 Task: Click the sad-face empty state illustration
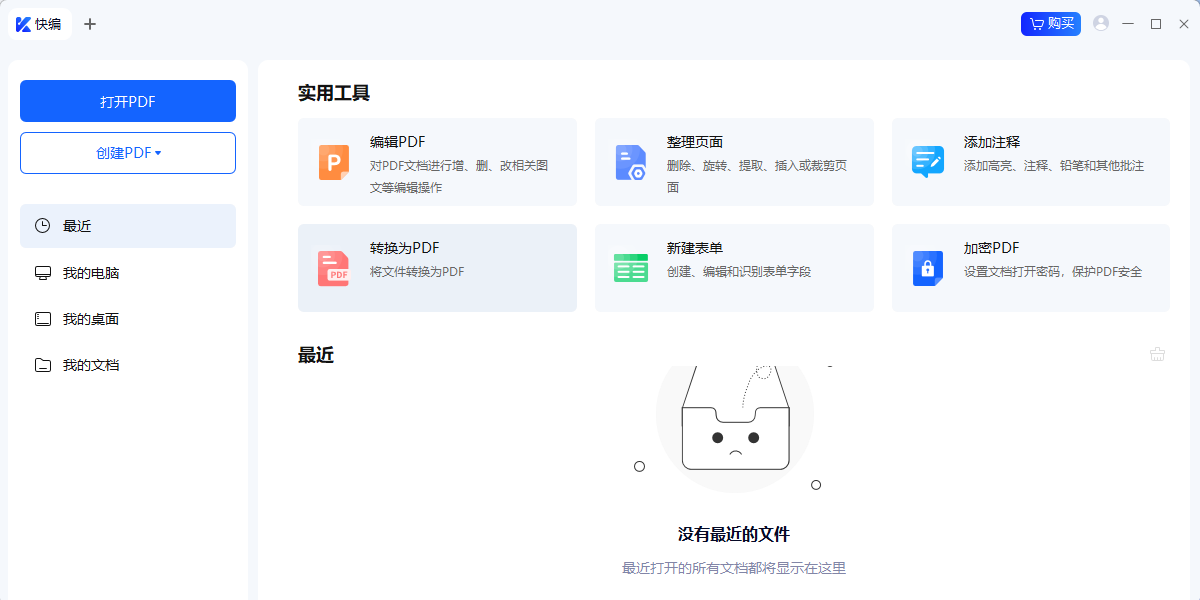735,440
